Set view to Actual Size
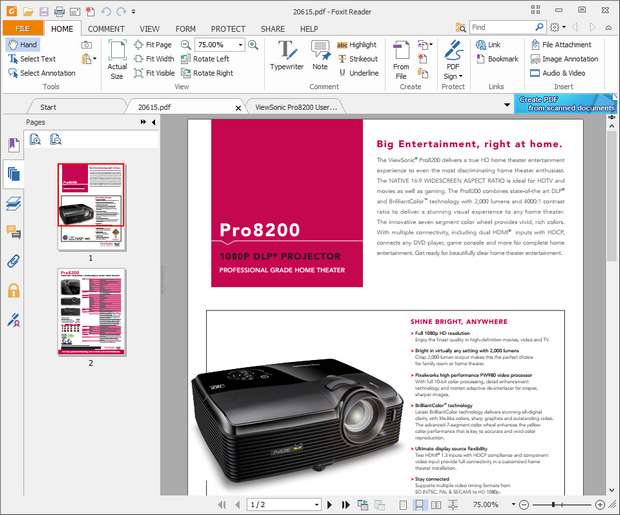620x515 pixels. click(117, 60)
